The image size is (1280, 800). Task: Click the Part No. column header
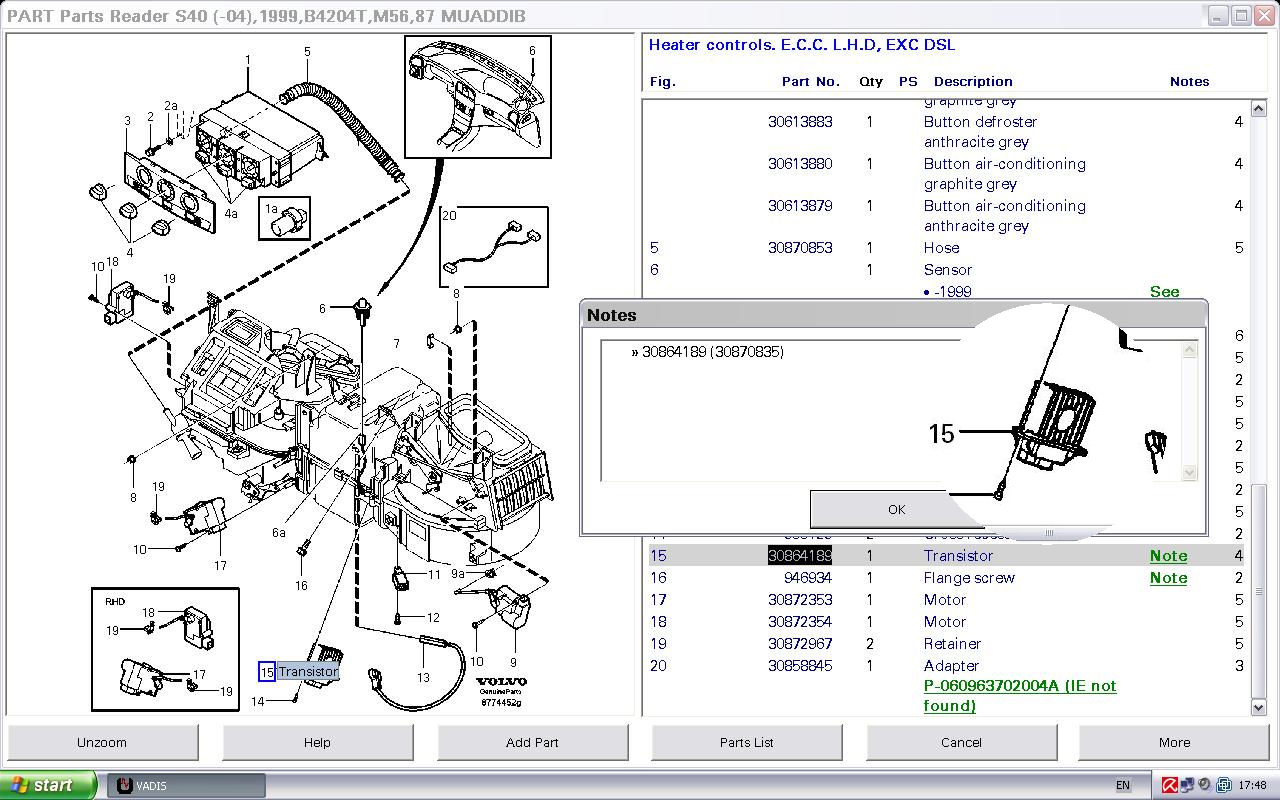click(810, 82)
